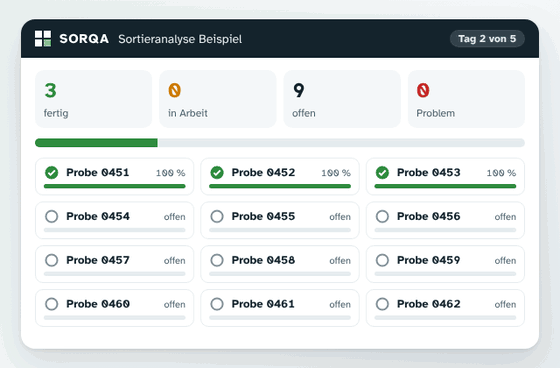Click the Probe 0451 full progress bar
This screenshot has width=560, height=368.
pos(115,186)
